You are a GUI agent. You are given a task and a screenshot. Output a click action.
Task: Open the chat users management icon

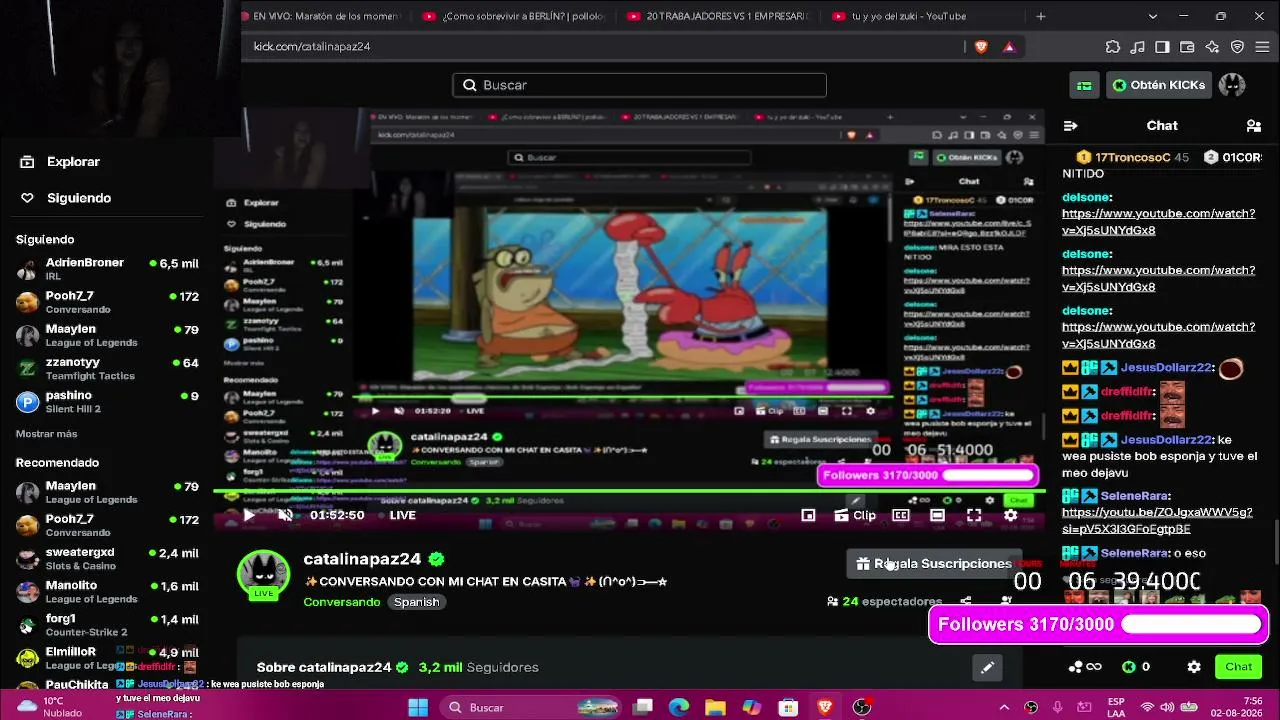[1253, 125]
